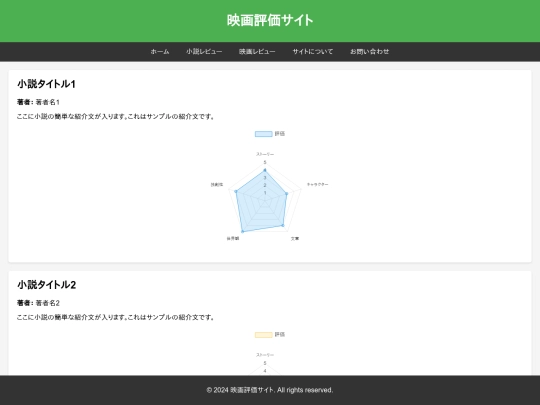Click the ストーリー axis label in 小説タイトル2 chart
The width and height of the screenshot is (540, 405).
[265, 355]
